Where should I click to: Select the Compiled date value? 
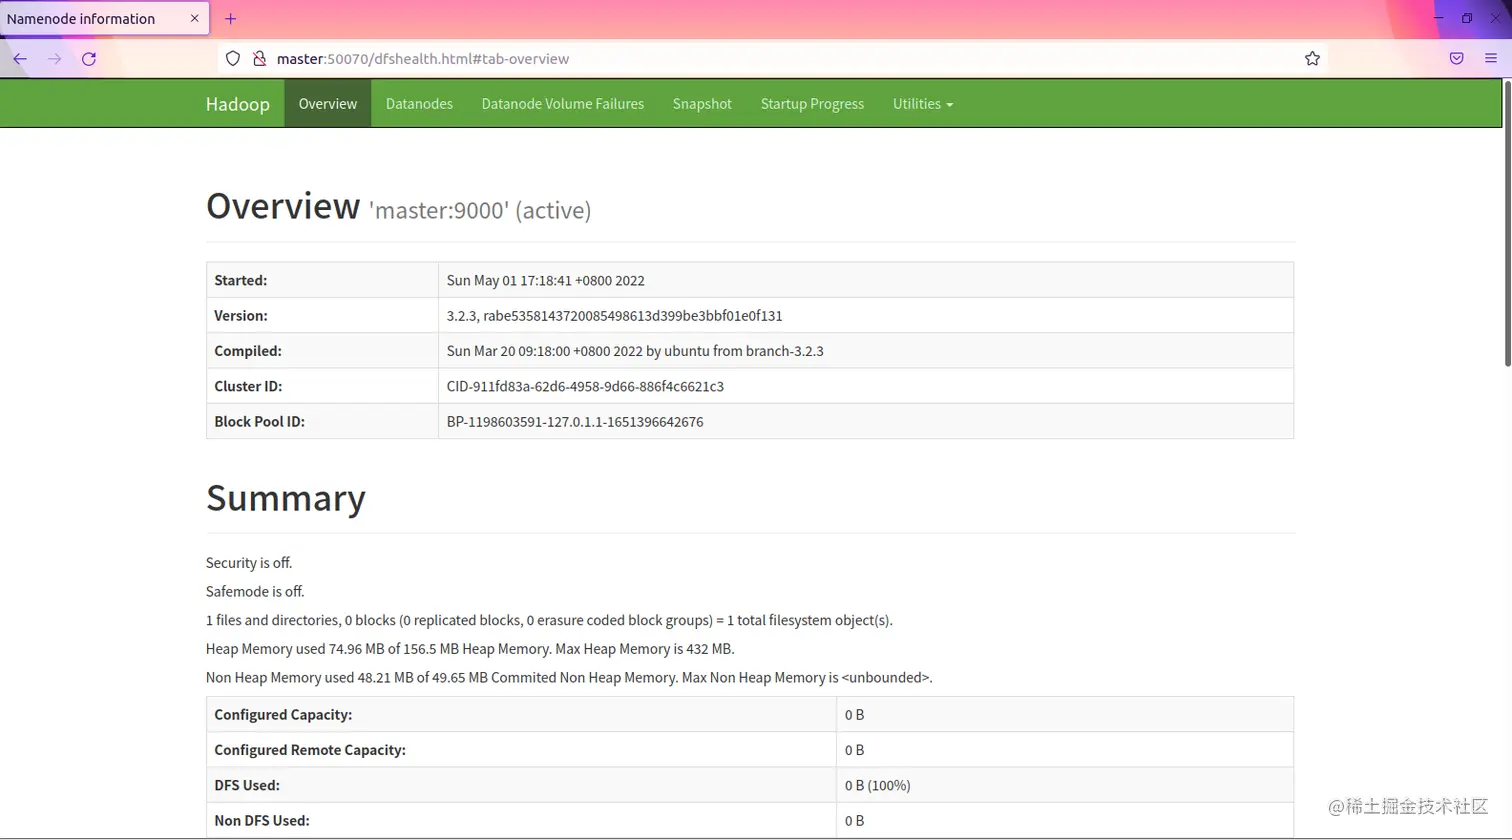pos(635,351)
